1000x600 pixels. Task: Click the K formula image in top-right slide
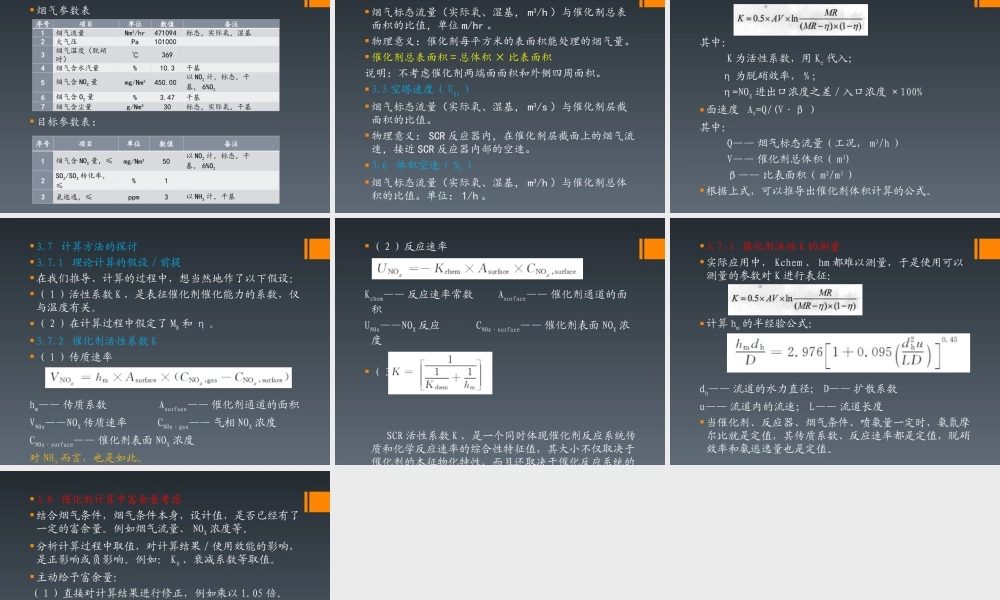pos(800,20)
